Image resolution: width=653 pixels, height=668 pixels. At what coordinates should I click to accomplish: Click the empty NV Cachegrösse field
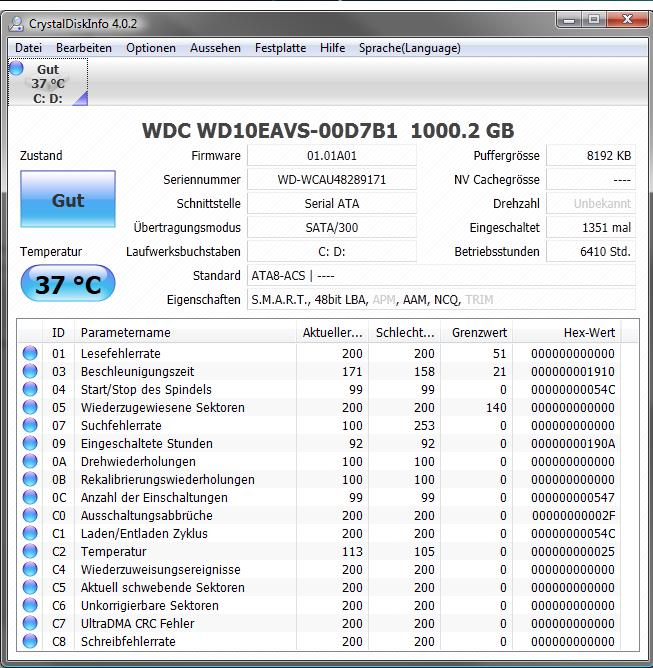pyautogui.click(x=591, y=179)
